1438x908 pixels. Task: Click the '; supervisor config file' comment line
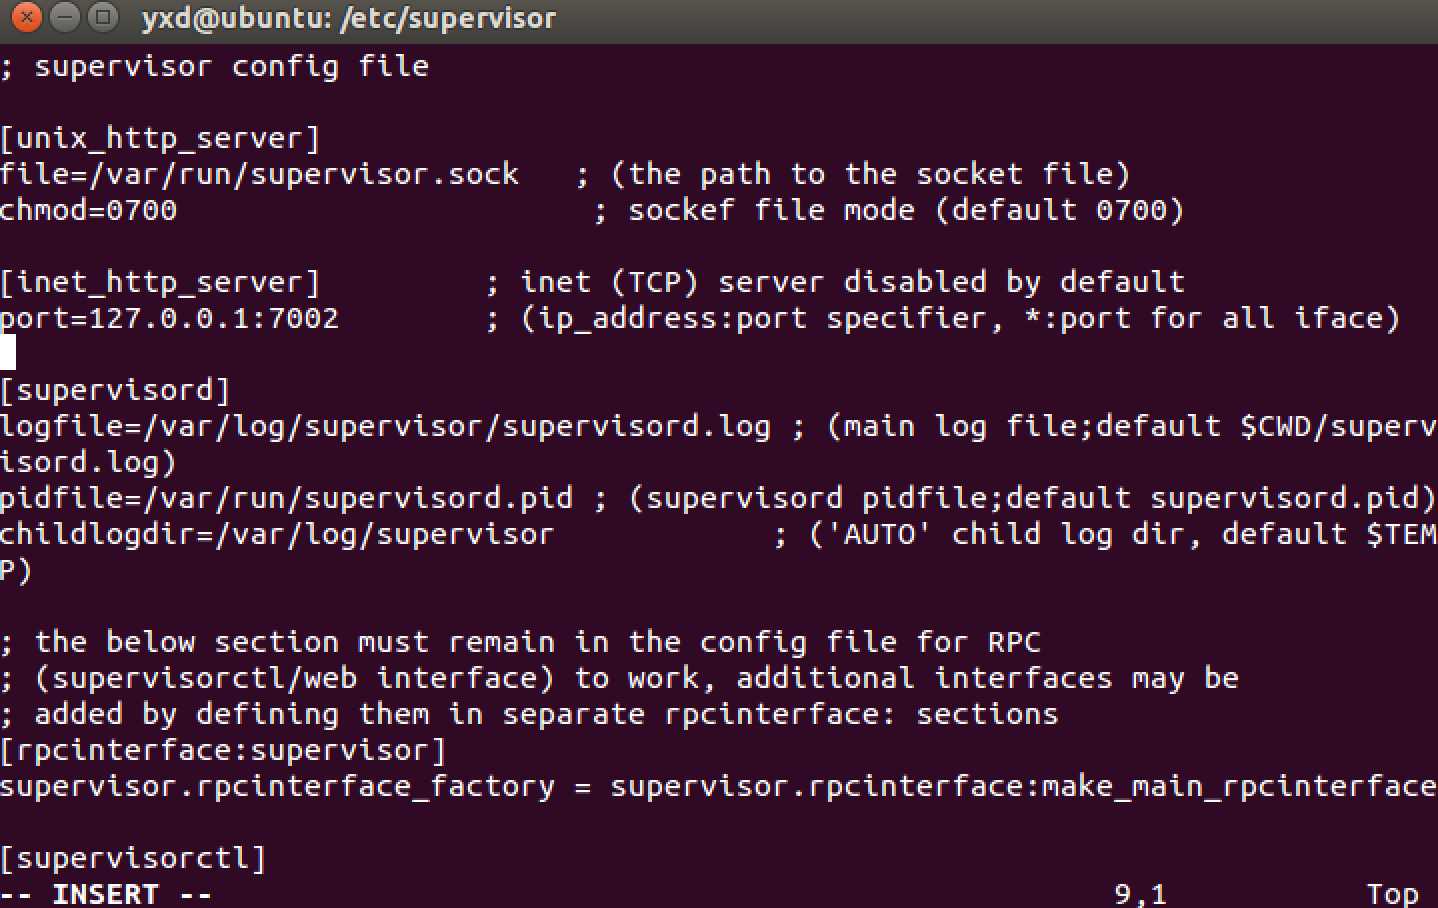pyautogui.click(x=215, y=66)
